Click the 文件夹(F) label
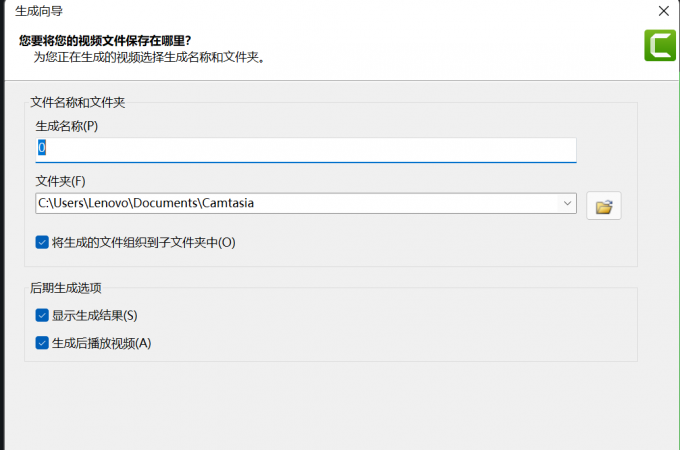Screen dimensions: 680x450 (x=61, y=181)
